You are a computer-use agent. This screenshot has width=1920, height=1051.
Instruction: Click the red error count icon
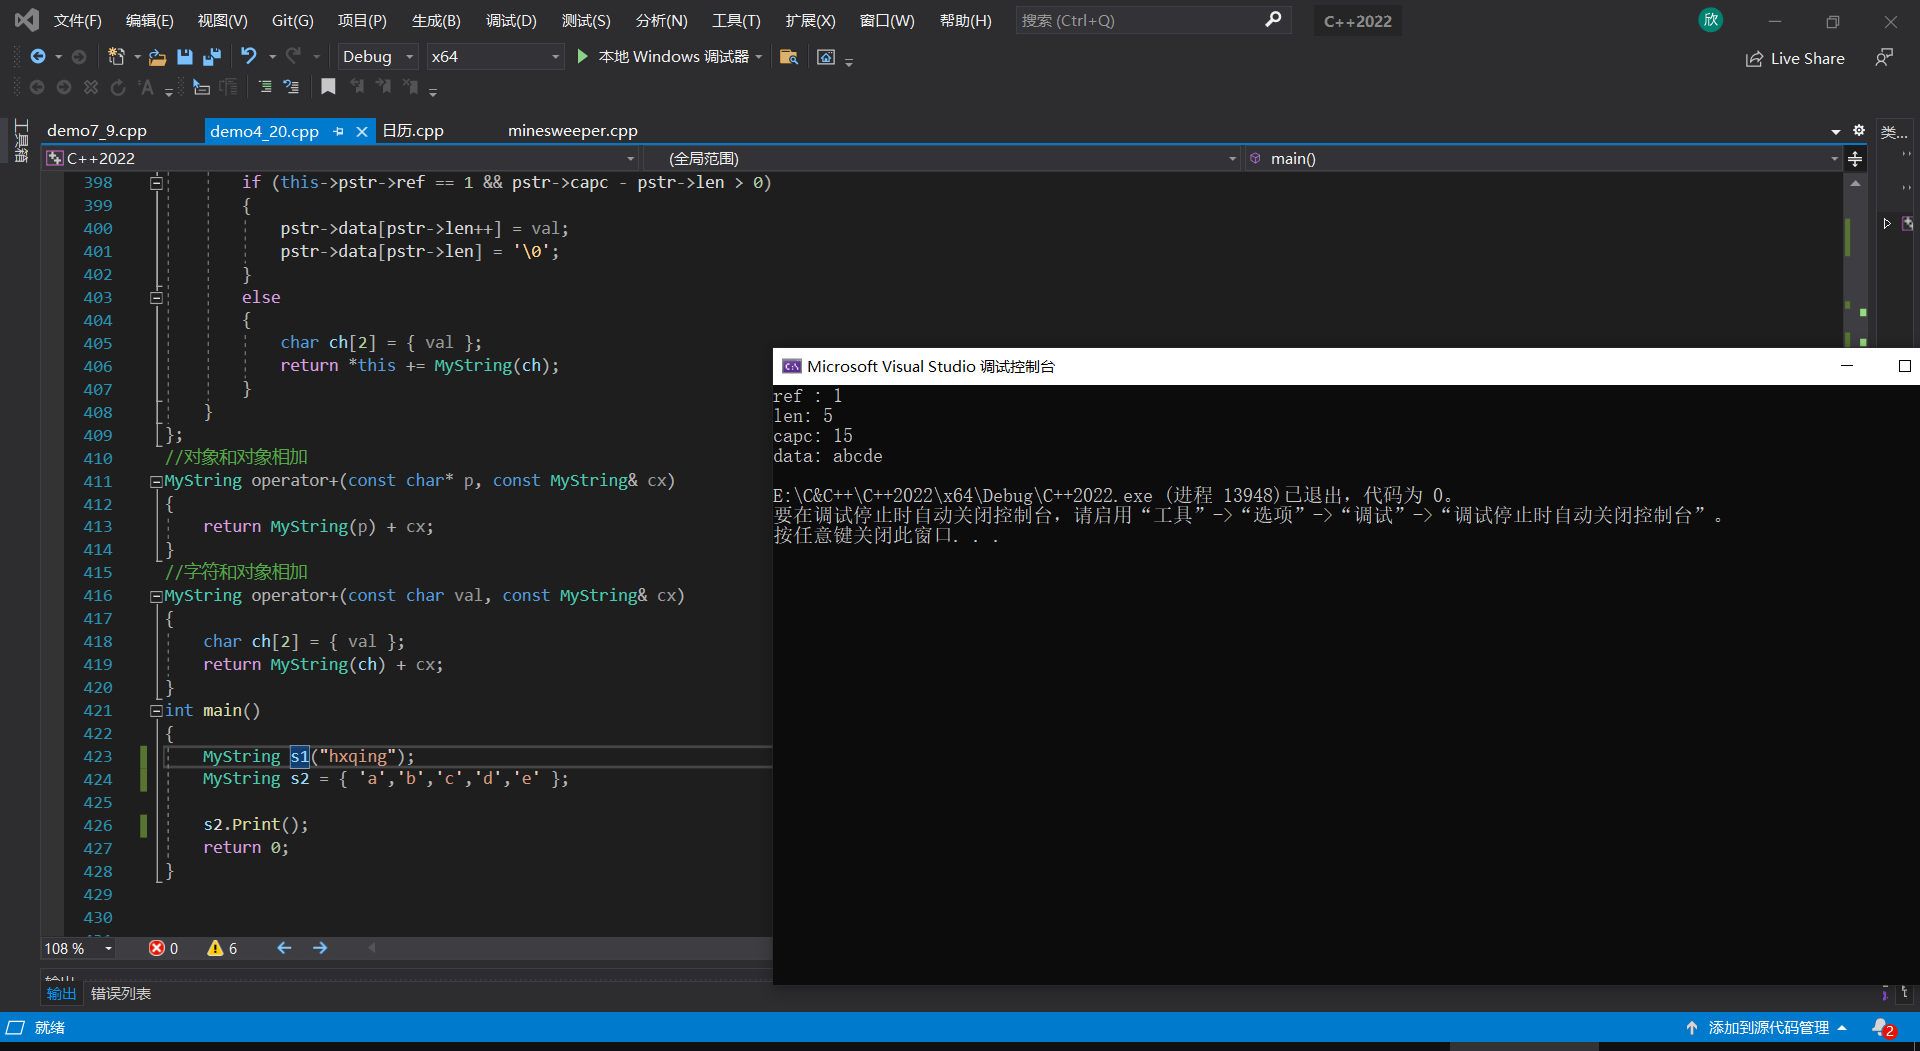(157, 948)
